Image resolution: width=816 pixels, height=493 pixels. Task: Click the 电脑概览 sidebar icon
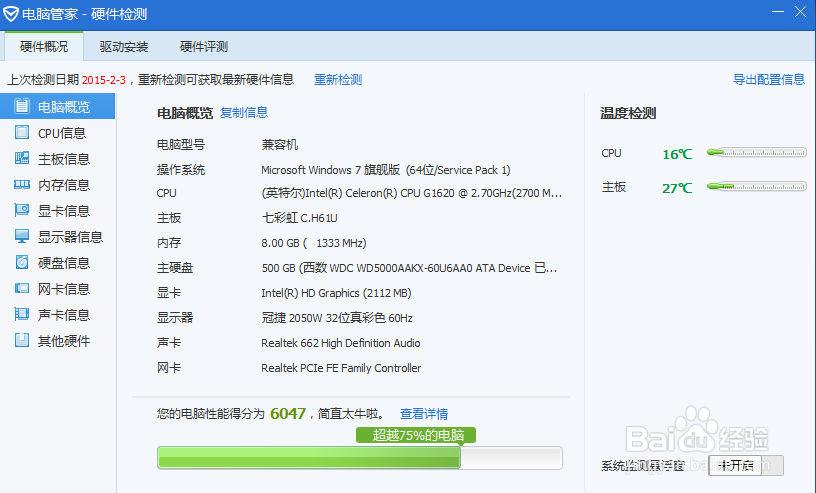(x=22, y=106)
